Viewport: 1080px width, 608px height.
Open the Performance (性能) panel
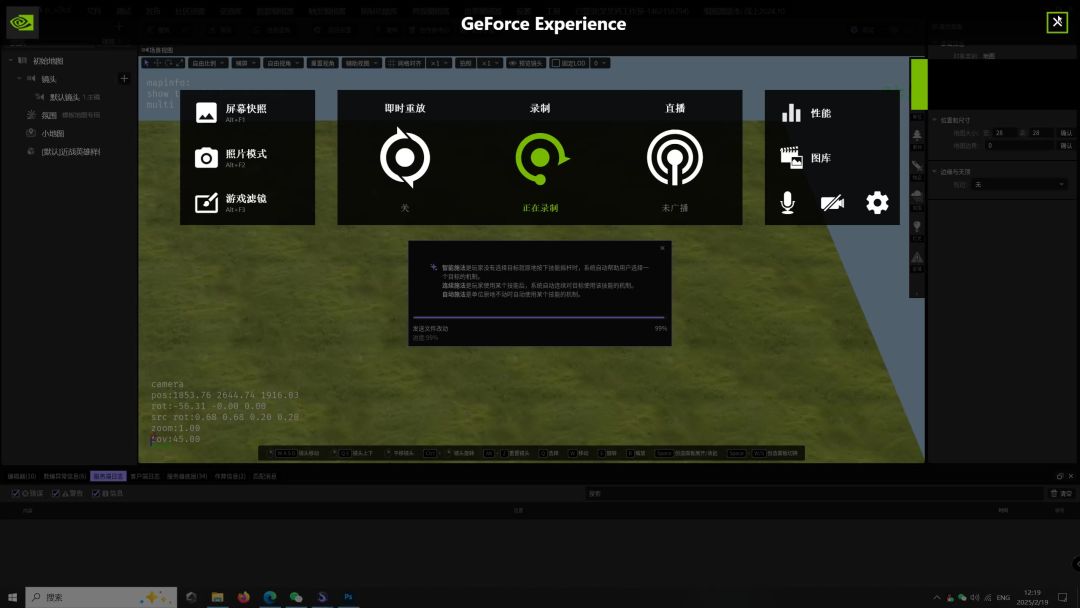click(x=807, y=113)
